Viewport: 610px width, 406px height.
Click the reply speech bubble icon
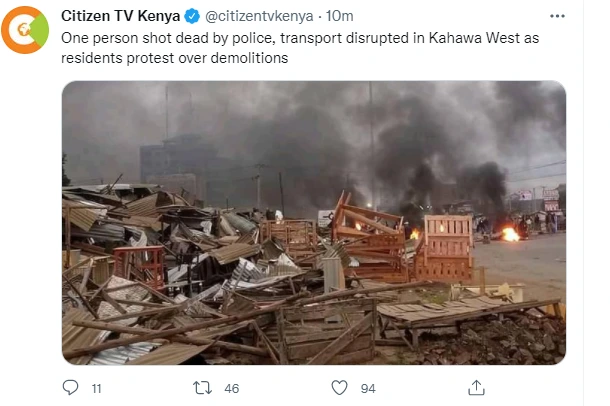click(x=70, y=387)
